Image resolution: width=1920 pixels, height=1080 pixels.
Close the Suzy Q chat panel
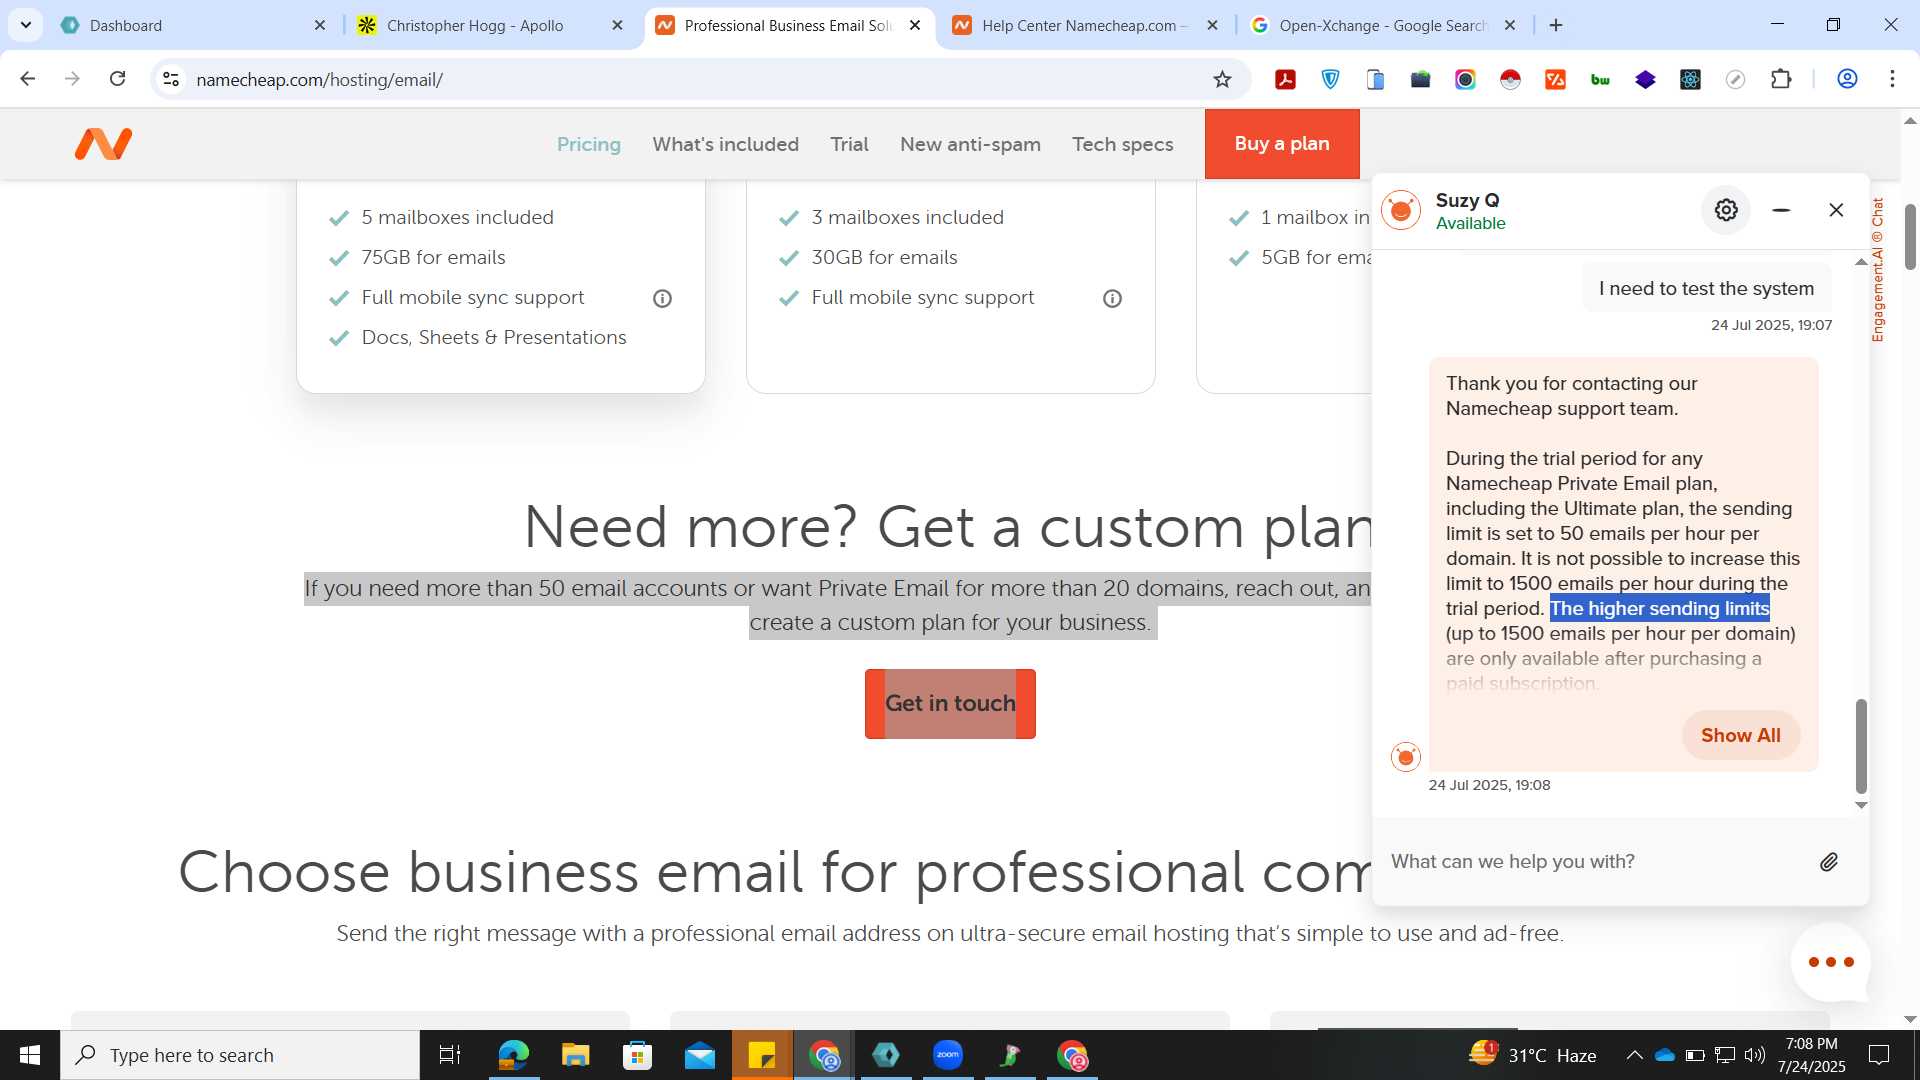[x=1836, y=210]
